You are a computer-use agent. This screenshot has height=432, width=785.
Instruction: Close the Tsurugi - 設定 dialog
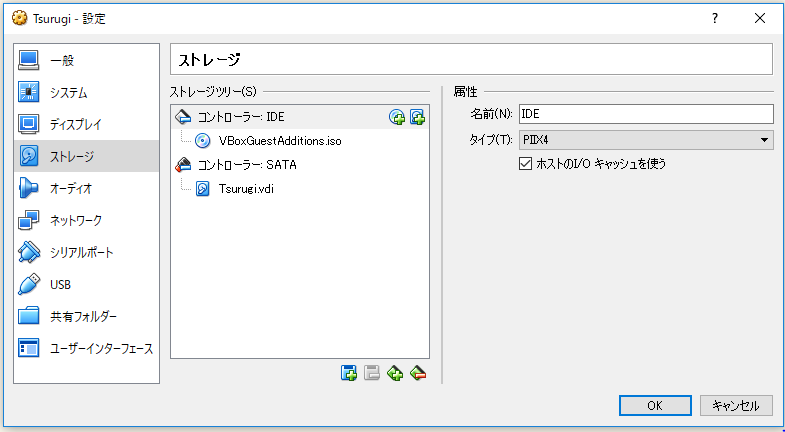click(759, 19)
